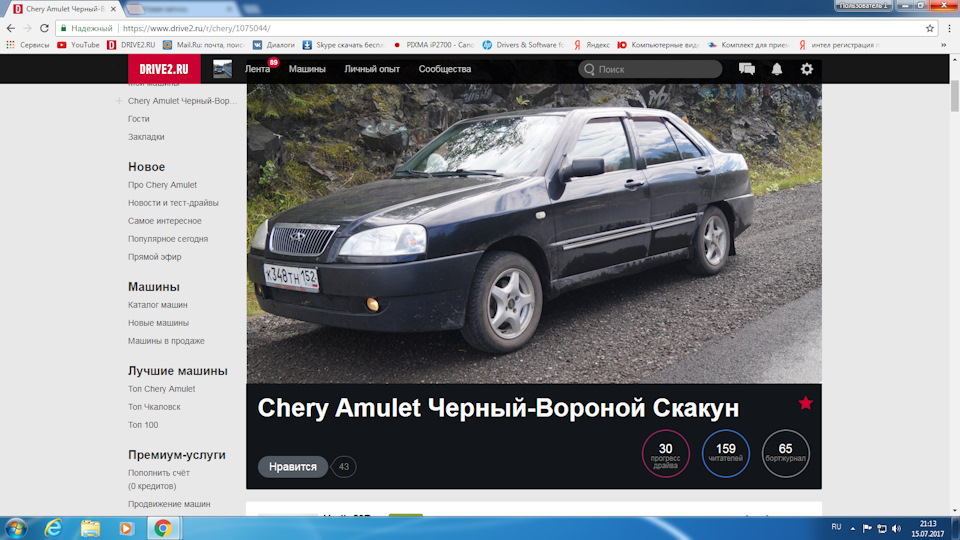Open Chery Amulet Черный-Вор sidebar link
Viewport: 960px width, 540px height.
click(182, 100)
